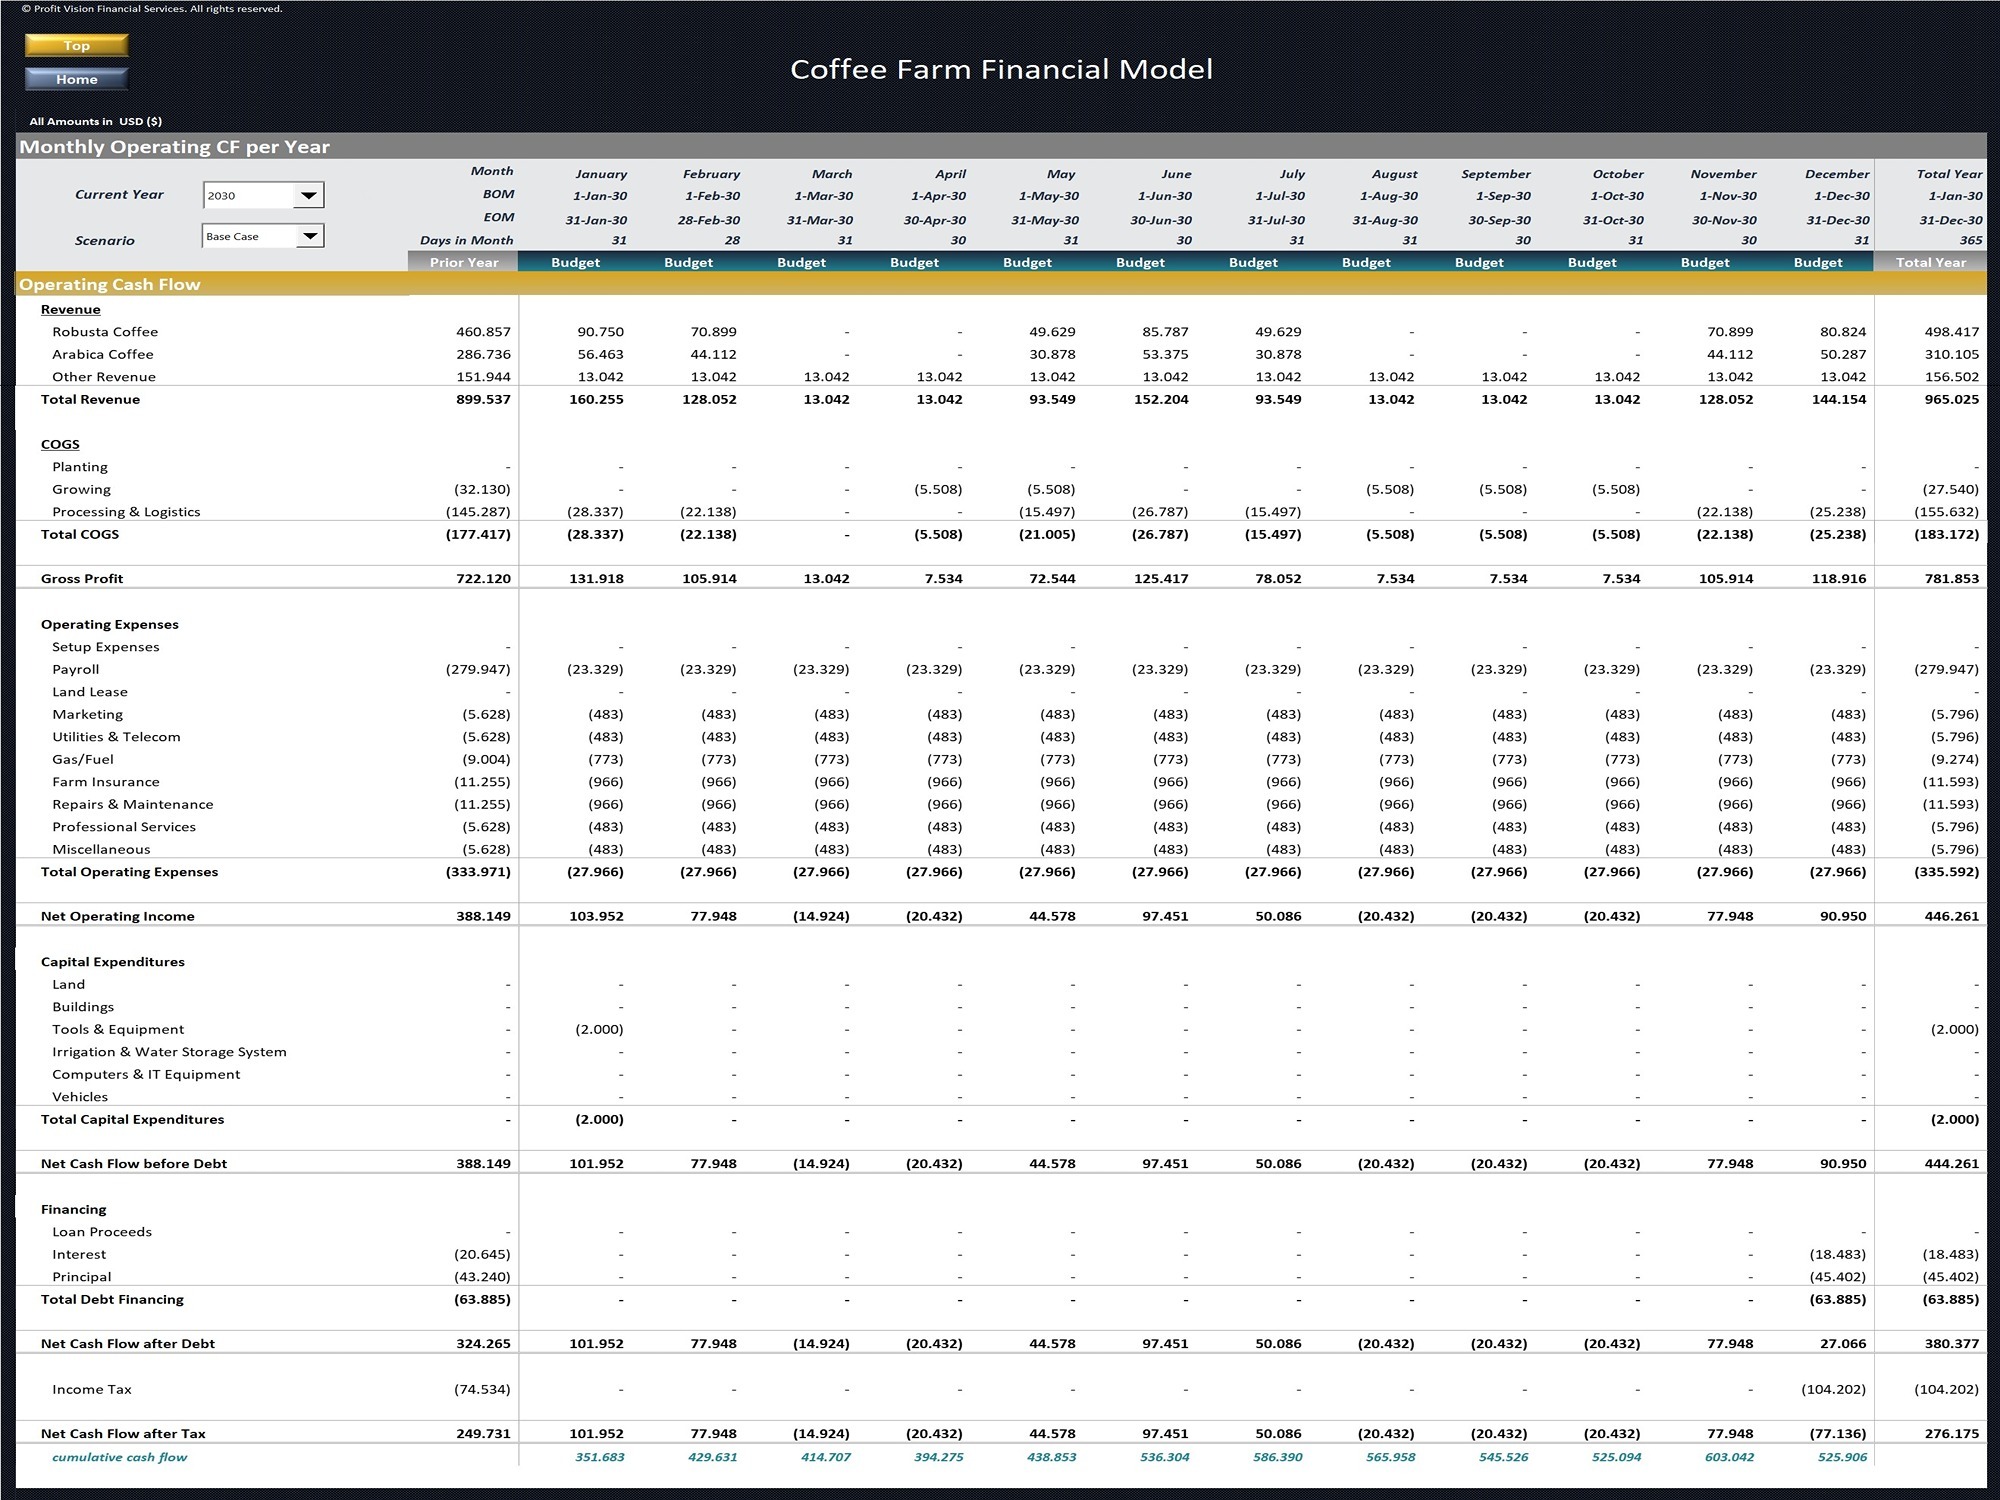Select the Capital Expenditures heading
This screenshot has width=2000, height=1500.
113,962
